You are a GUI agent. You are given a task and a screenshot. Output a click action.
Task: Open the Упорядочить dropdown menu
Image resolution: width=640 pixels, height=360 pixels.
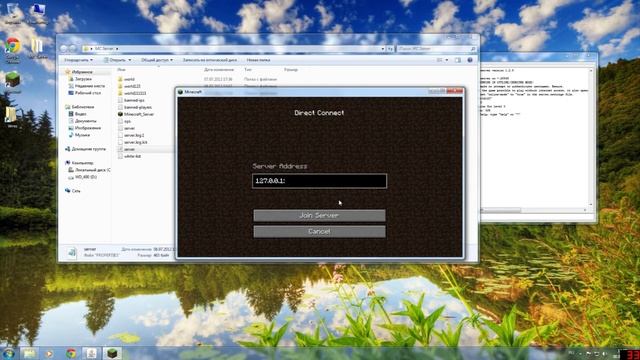78,60
